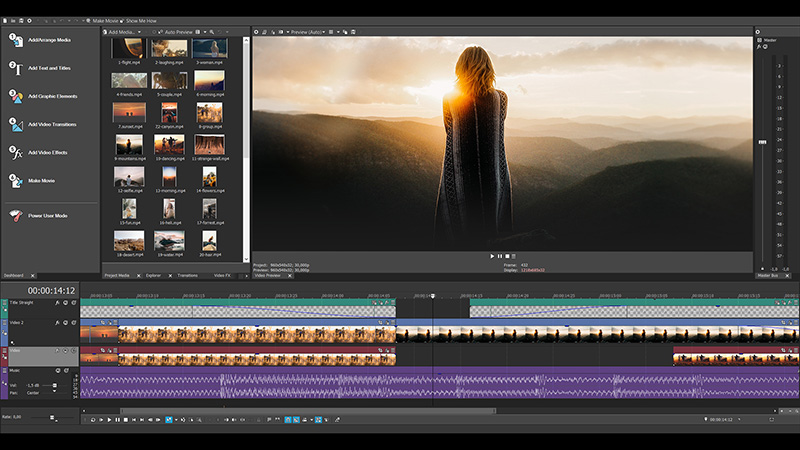
Task: Click the Add Video Effects fx icon
Action: click(x=15, y=153)
